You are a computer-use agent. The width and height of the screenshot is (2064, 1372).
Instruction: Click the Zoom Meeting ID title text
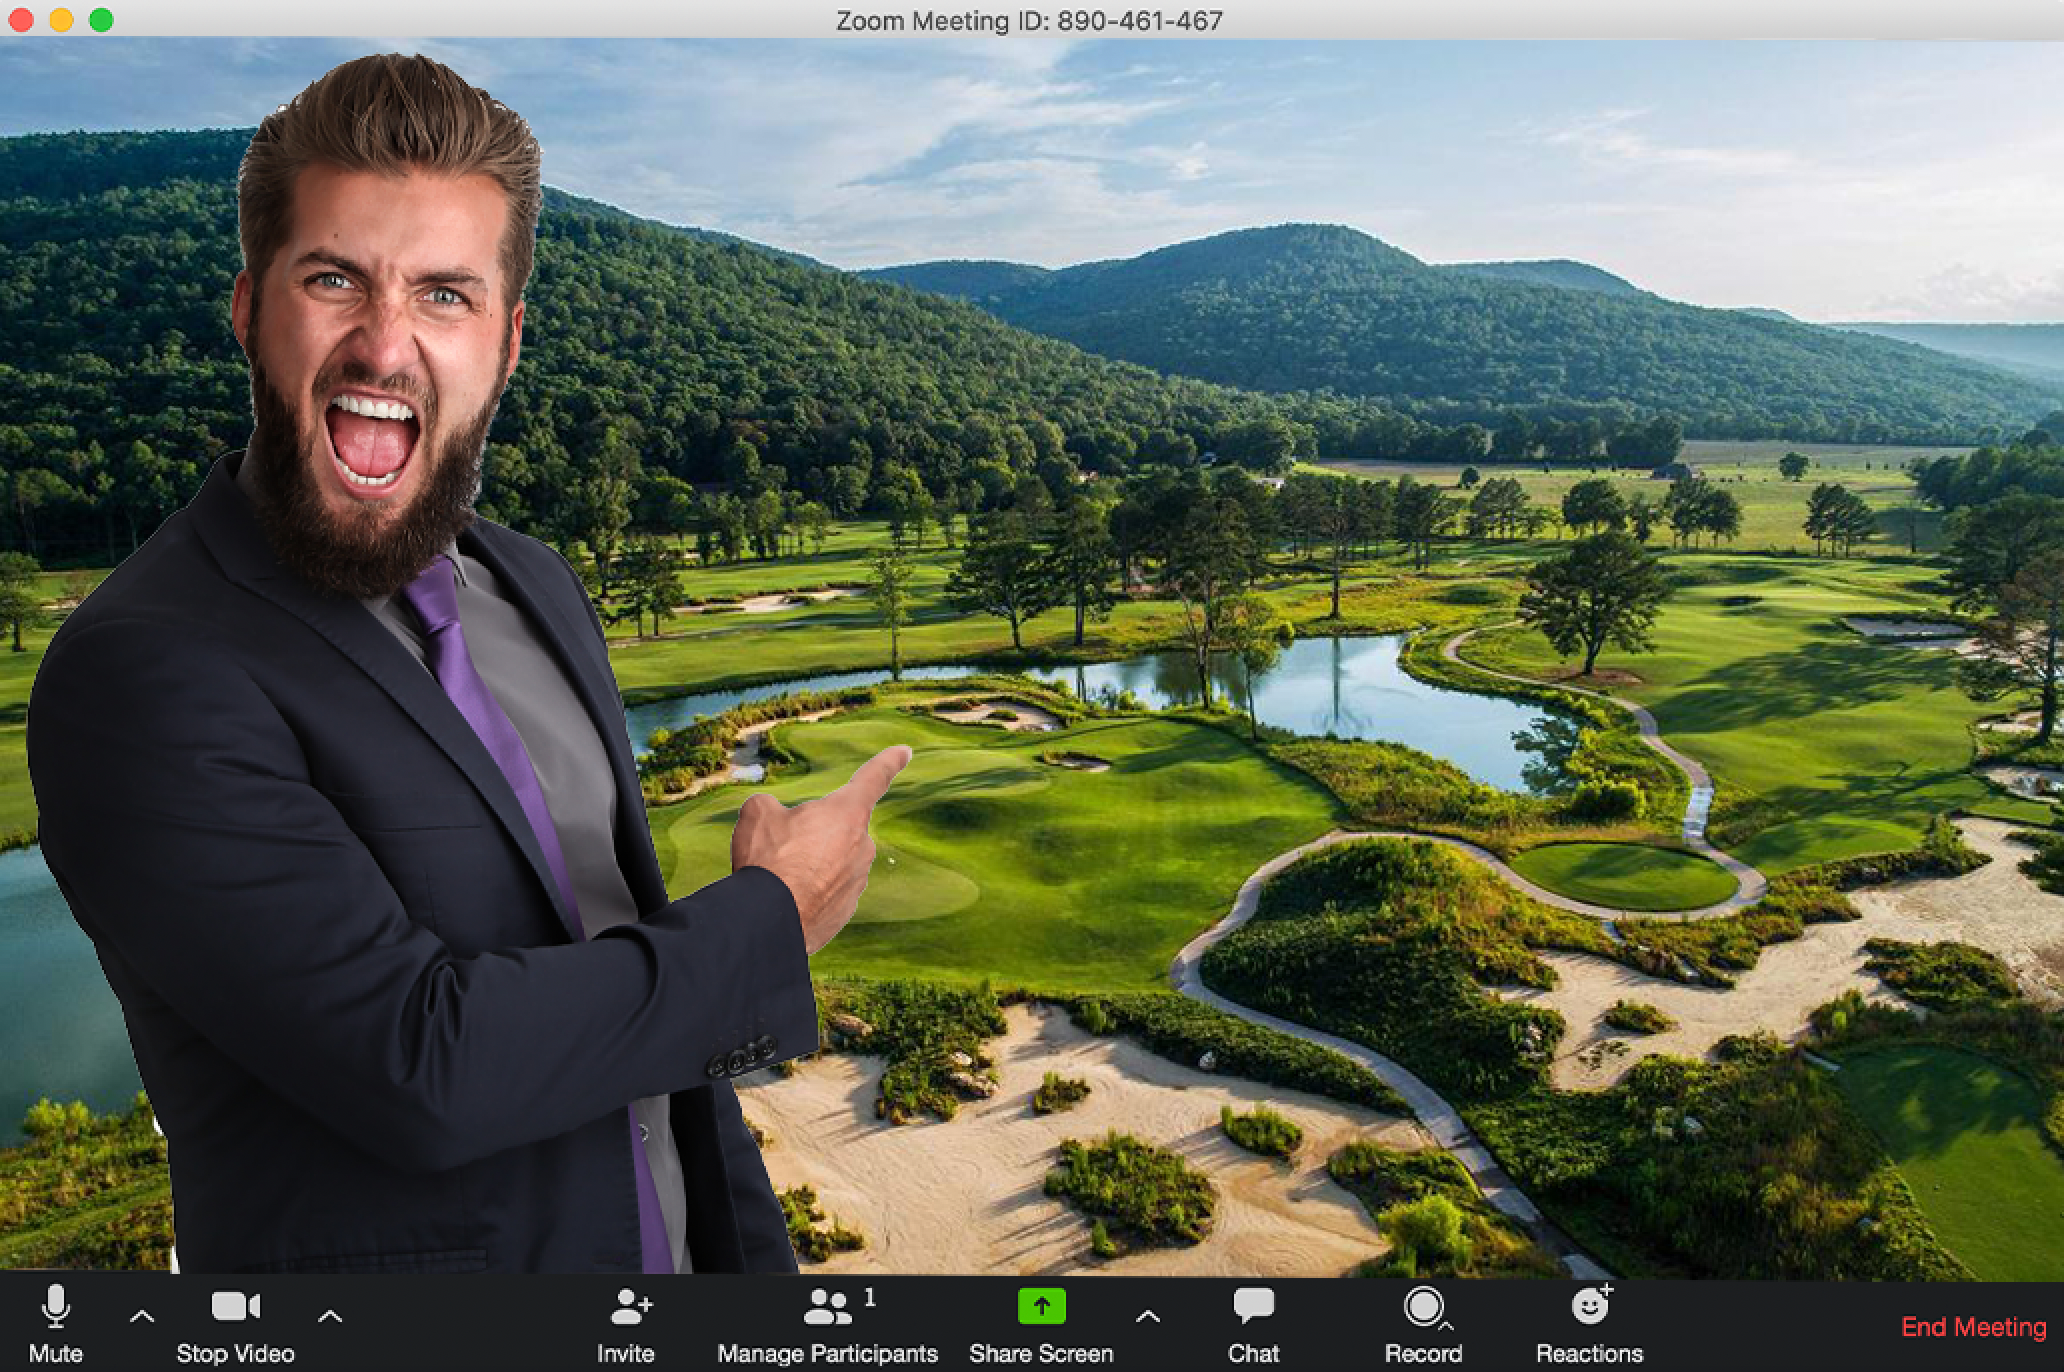pyautogui.click(x=1029, y=20)
